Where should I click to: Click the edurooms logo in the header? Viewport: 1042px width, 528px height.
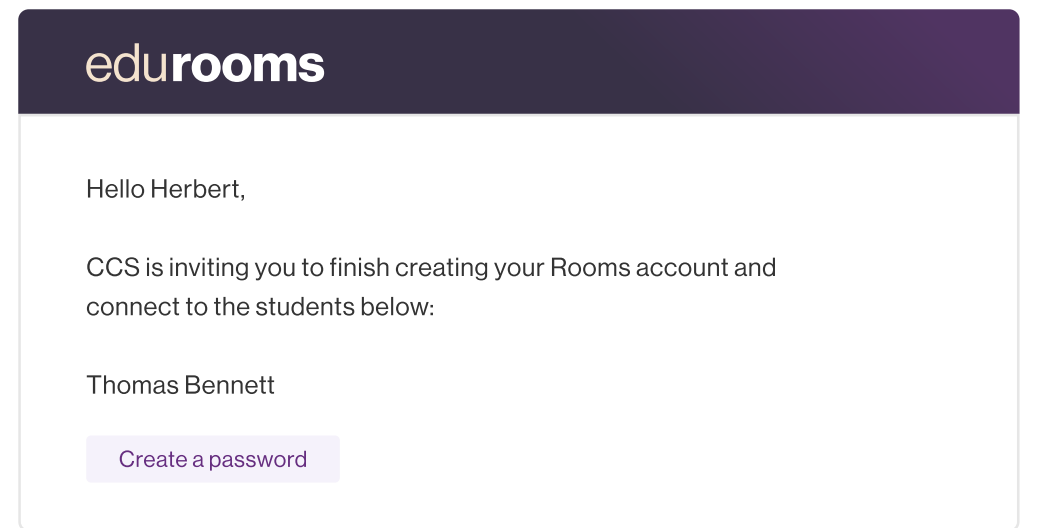[205, 65]
